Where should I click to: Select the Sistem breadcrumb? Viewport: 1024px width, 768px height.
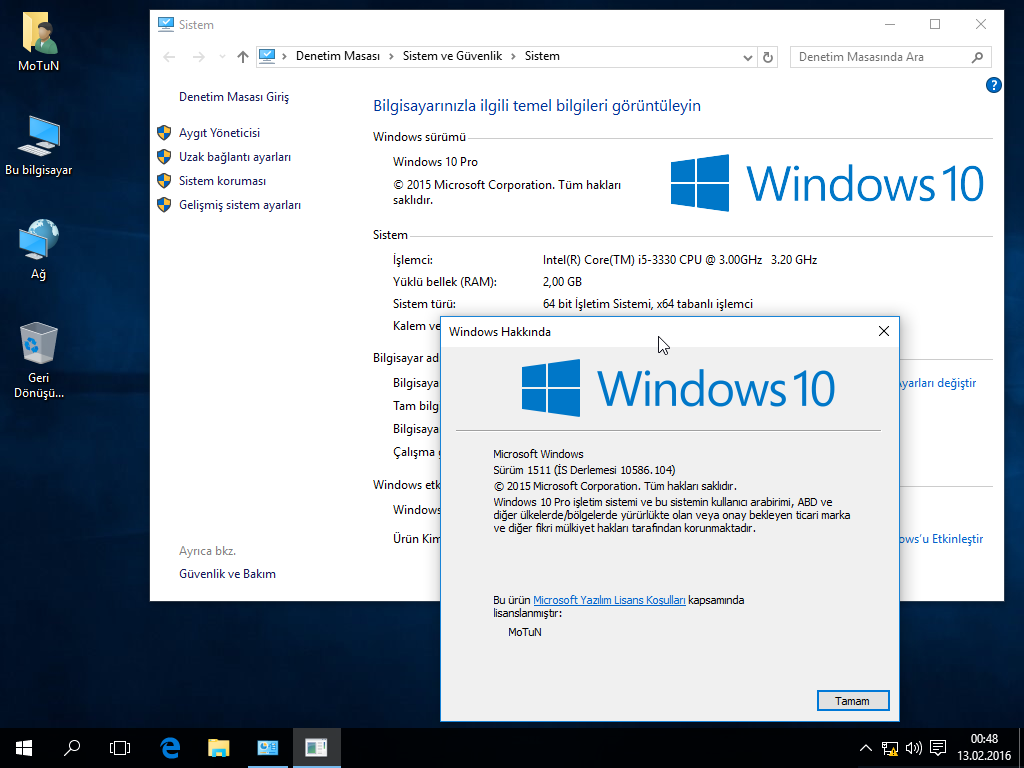coord(542,56)
